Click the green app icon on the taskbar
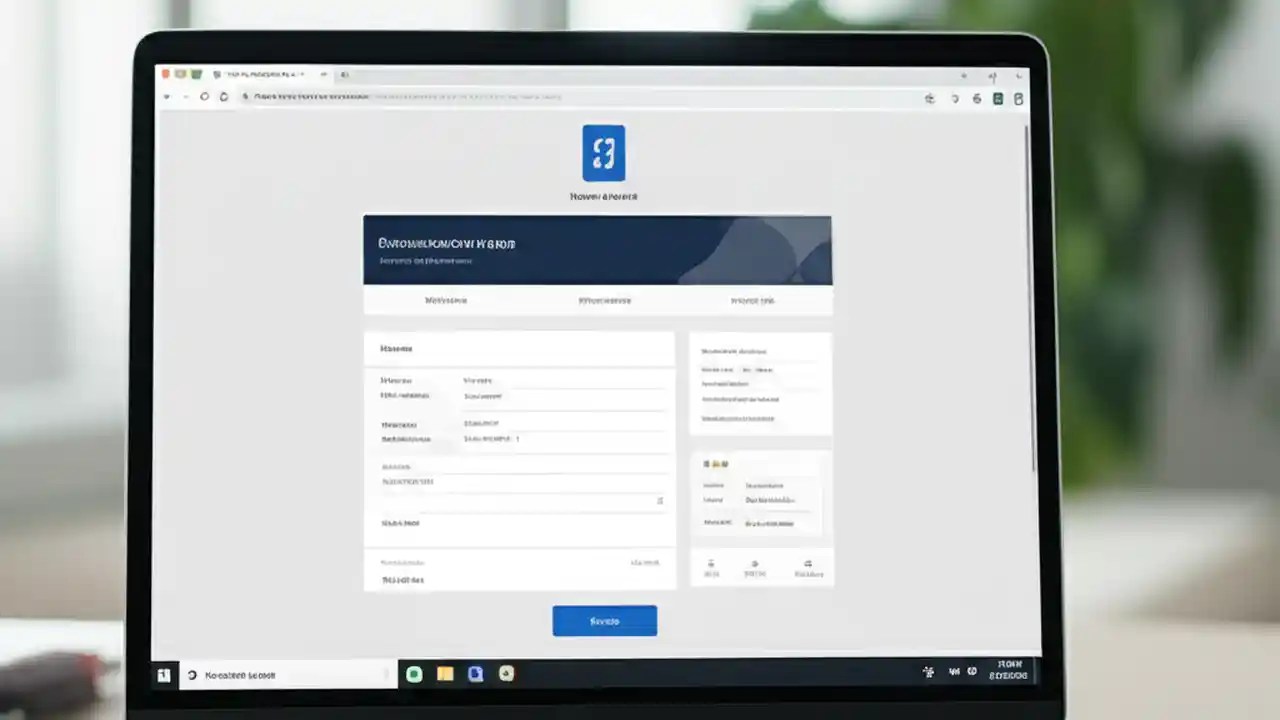Screen dimensions: 1280x720 click(x=414, y=674)
